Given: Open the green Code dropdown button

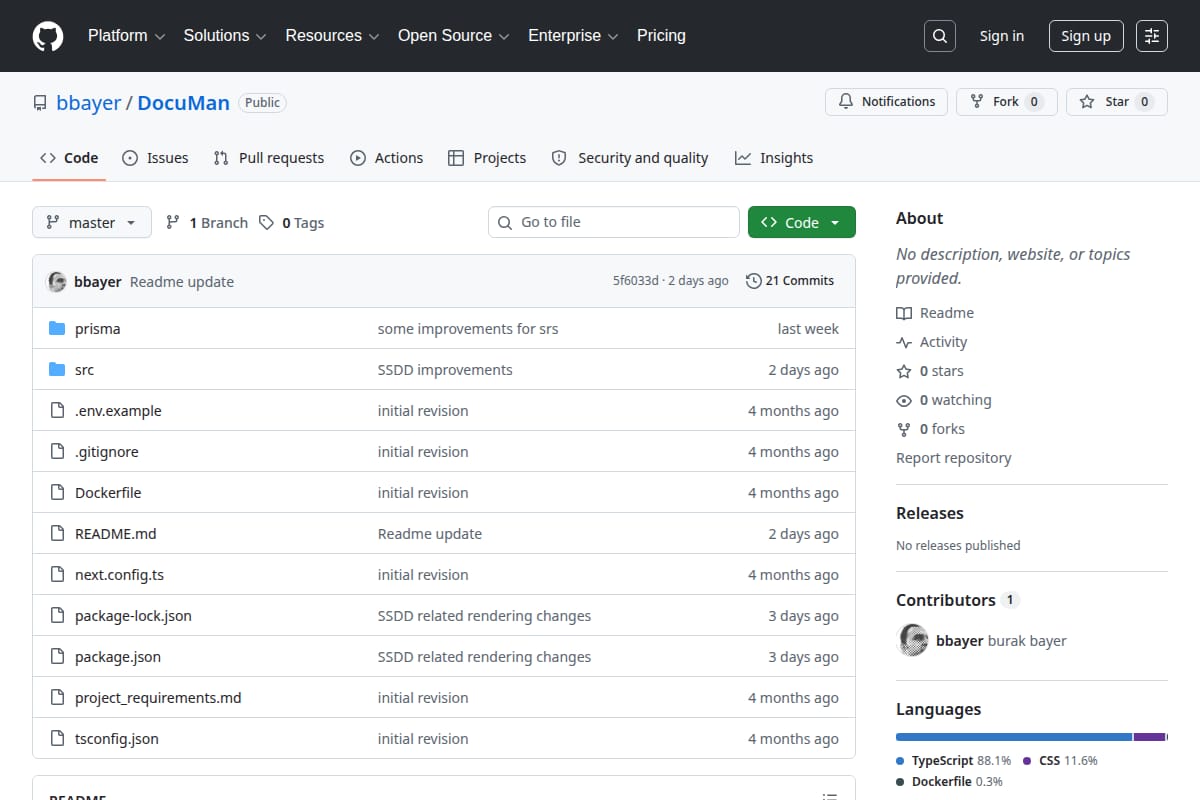Looking at the screenshot, I should coord(802,222).
